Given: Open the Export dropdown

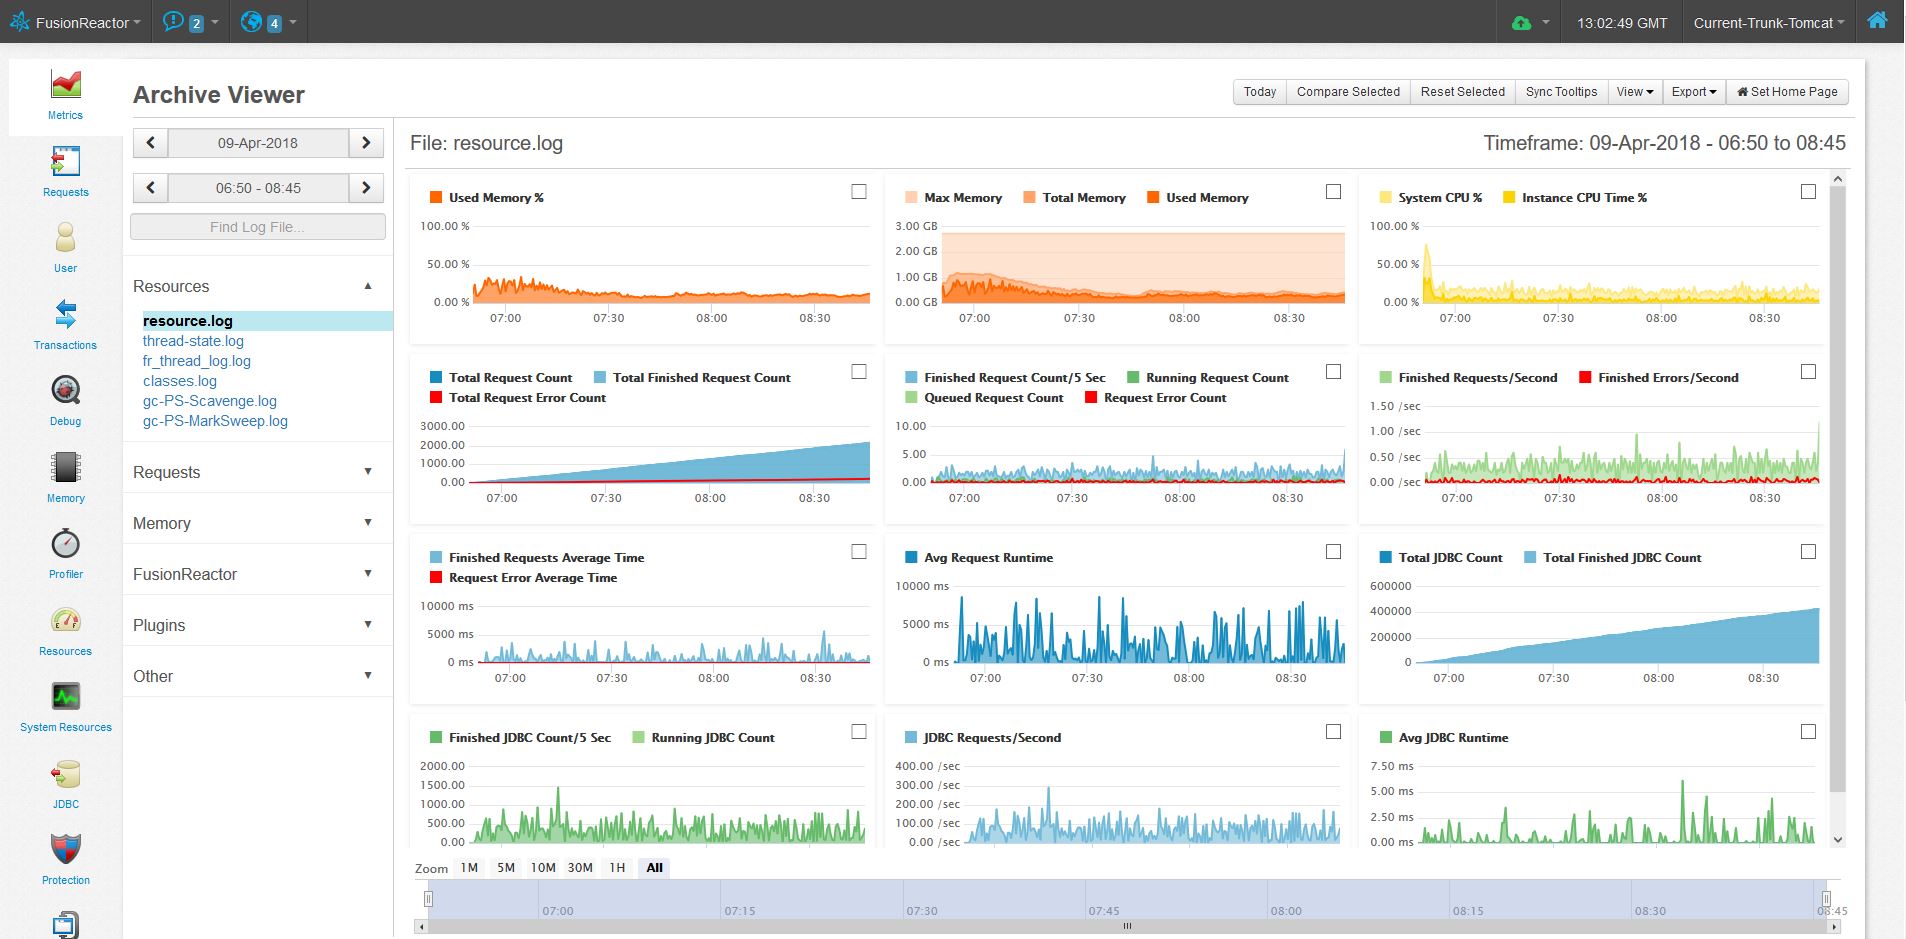Looking at the screenshot, I should pyautogui.click(x=1693, y=92).
